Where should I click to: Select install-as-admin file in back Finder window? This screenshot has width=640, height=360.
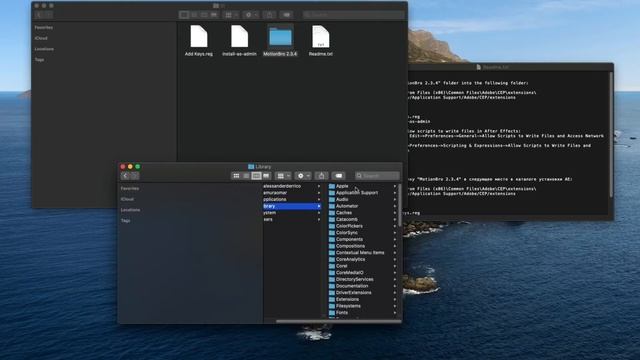pos(239,40)
